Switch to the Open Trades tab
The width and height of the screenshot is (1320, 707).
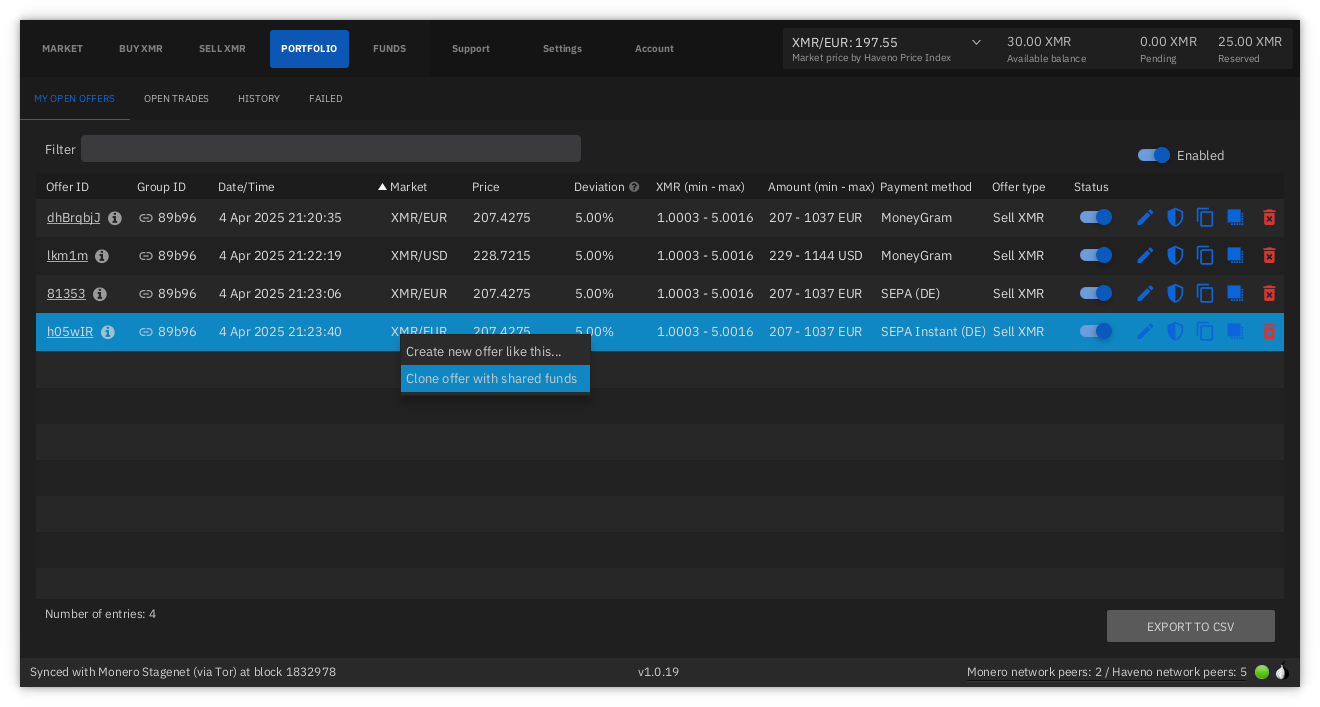(x=176, y=99)
